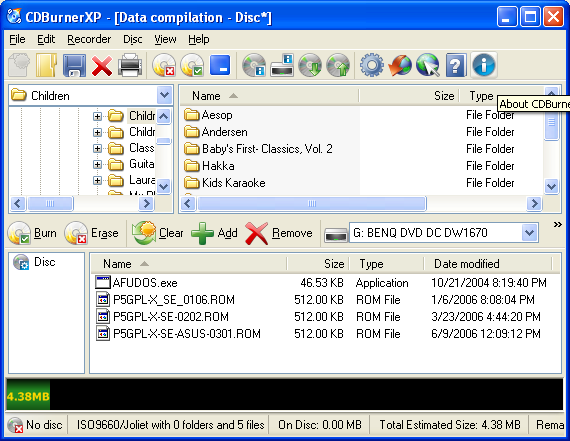Open the G: BENQ DVD recorder dropdown
Image resolution: width=570 pixels, height=441 pixels.
click(529, 233)
